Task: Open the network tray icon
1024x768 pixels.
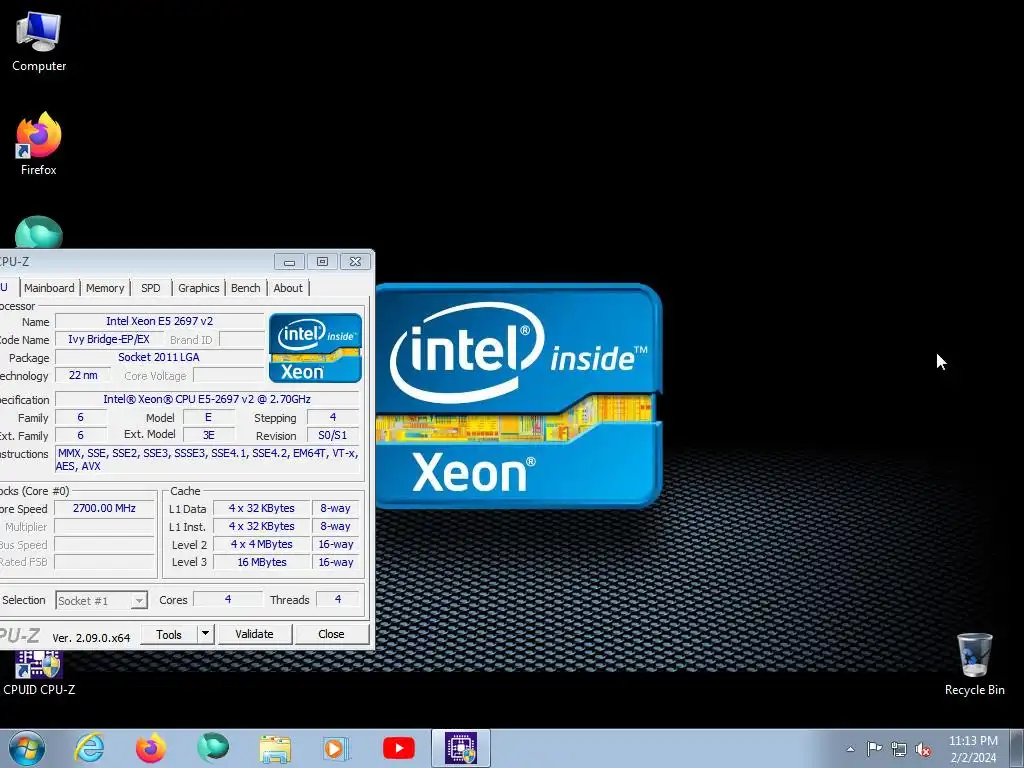Action: pyautogui.click(x=899, y=749)
